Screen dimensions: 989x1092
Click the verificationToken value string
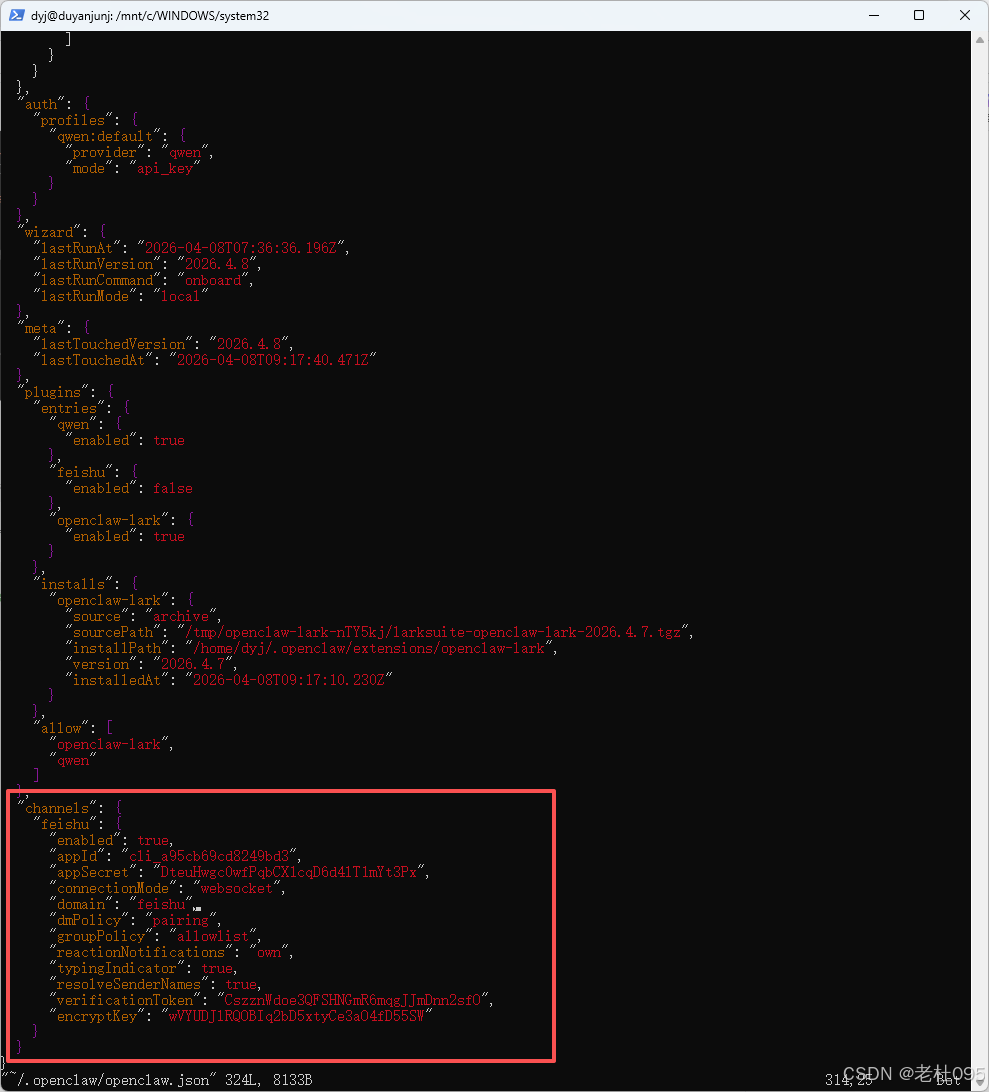pos(352,1001)
